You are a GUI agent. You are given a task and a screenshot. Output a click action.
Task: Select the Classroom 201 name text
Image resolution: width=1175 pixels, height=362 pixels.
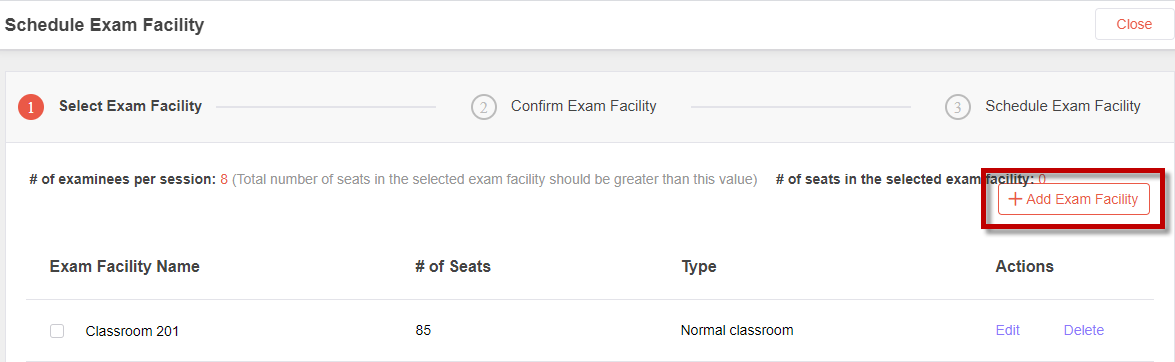[x=132, y=331]
